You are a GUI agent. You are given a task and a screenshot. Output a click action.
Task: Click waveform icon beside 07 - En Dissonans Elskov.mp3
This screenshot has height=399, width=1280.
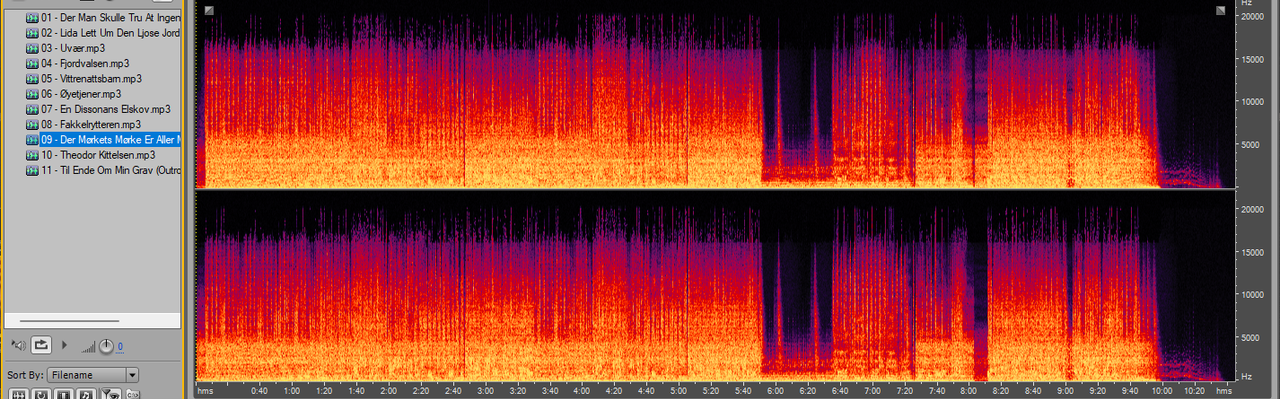(32, 109)
